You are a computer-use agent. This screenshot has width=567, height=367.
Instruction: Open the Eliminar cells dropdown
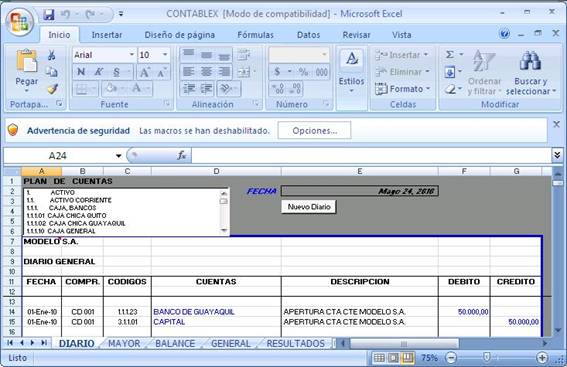click(x=403, y=72)
